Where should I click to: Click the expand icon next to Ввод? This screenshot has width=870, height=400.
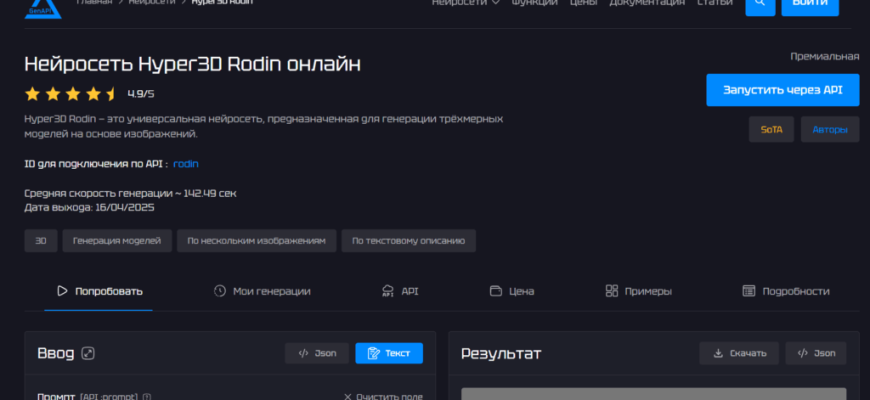click(x=88, y=353)
